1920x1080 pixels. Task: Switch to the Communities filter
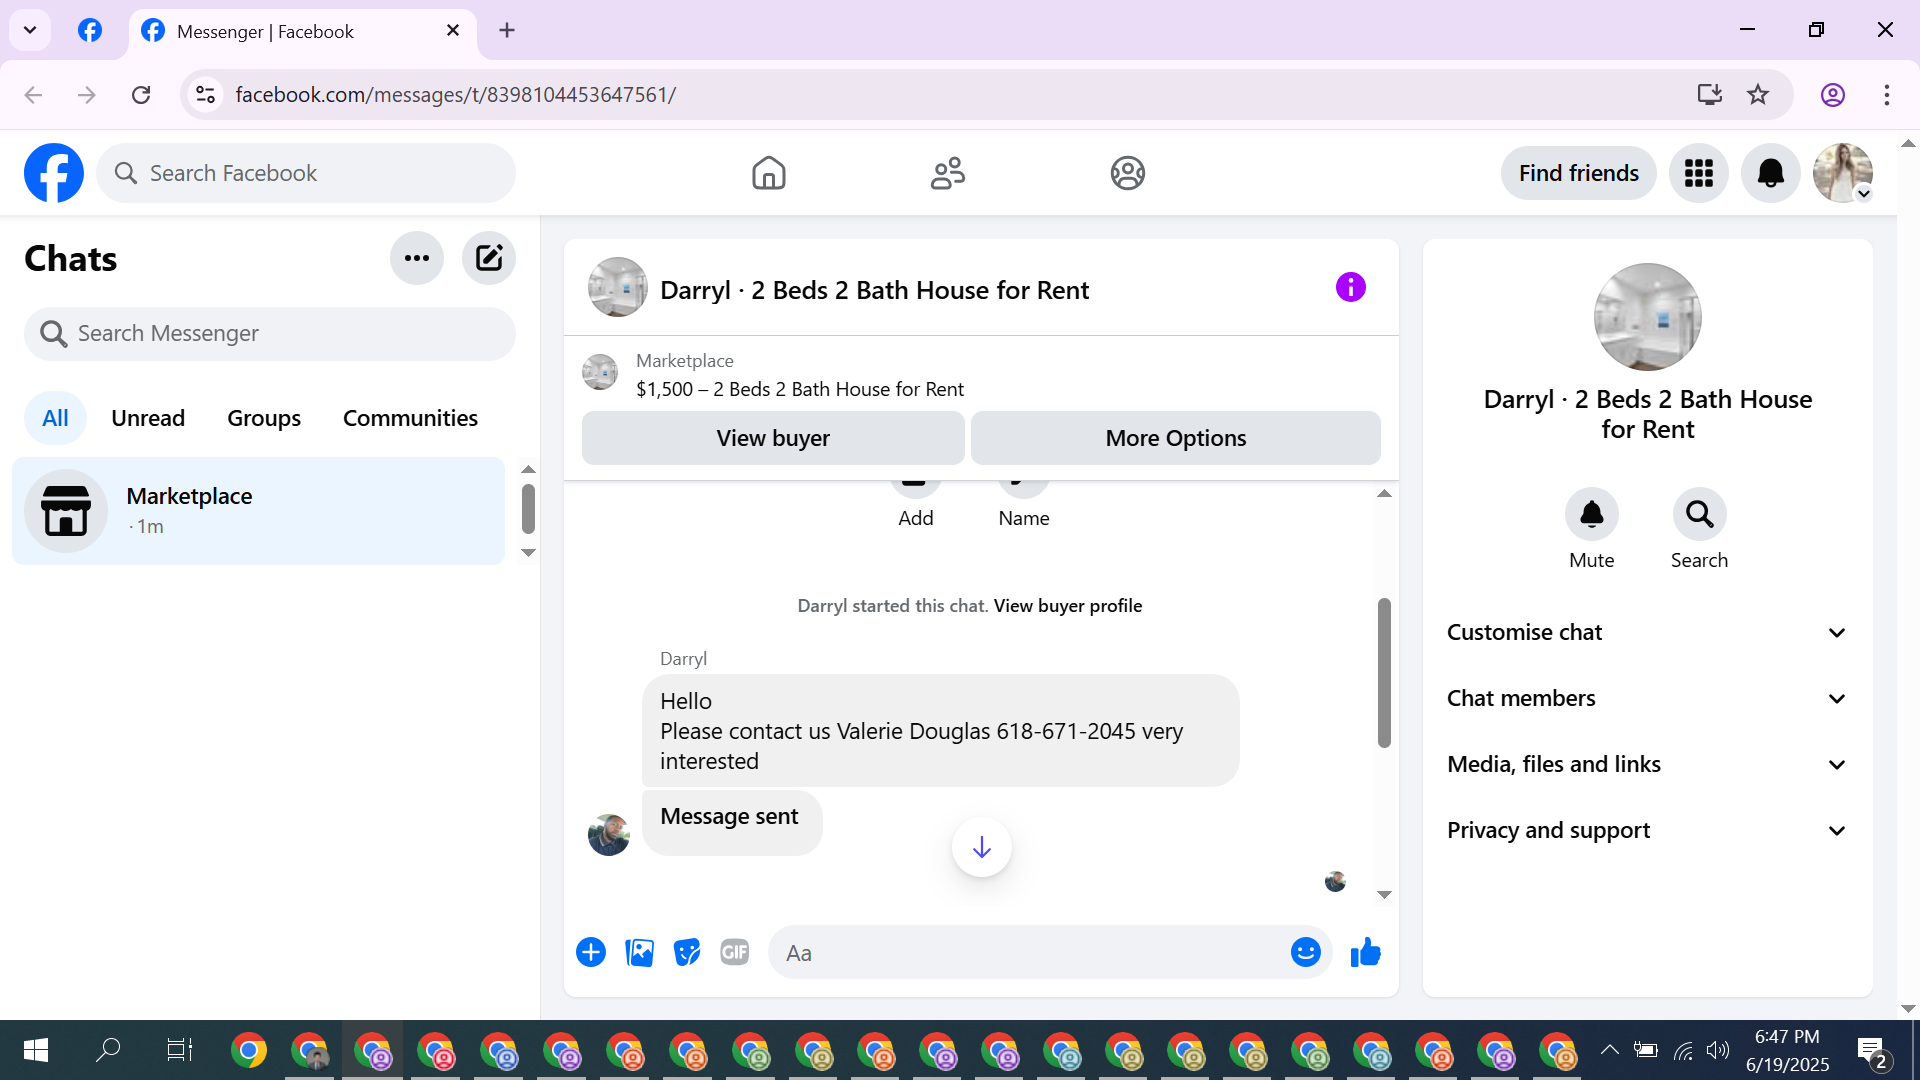tap(410, 418)
